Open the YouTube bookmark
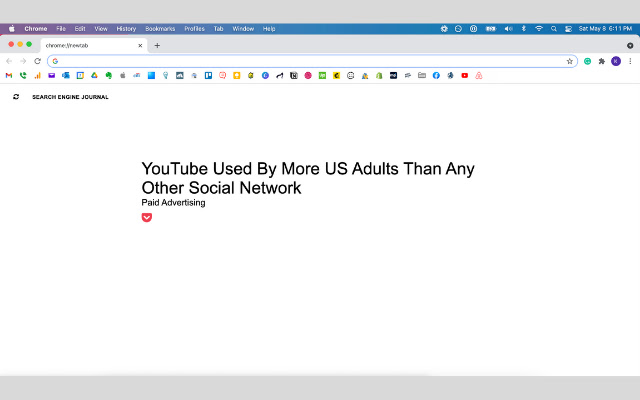This screenshot has width=640, height=400. tap(464, 76)
